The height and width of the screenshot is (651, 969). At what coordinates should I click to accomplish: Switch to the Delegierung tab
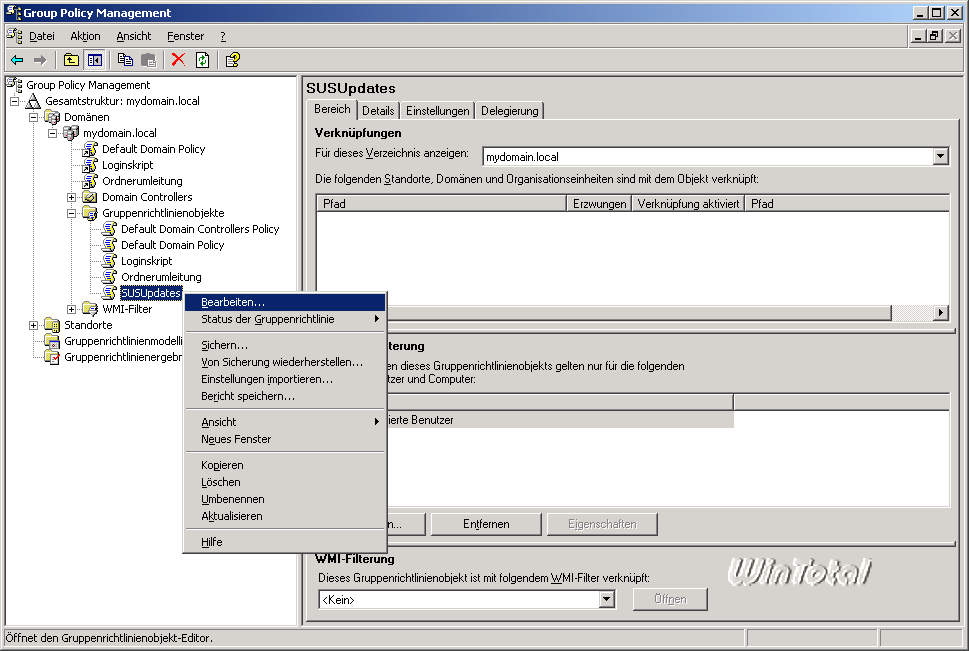(x=510, y=111)
